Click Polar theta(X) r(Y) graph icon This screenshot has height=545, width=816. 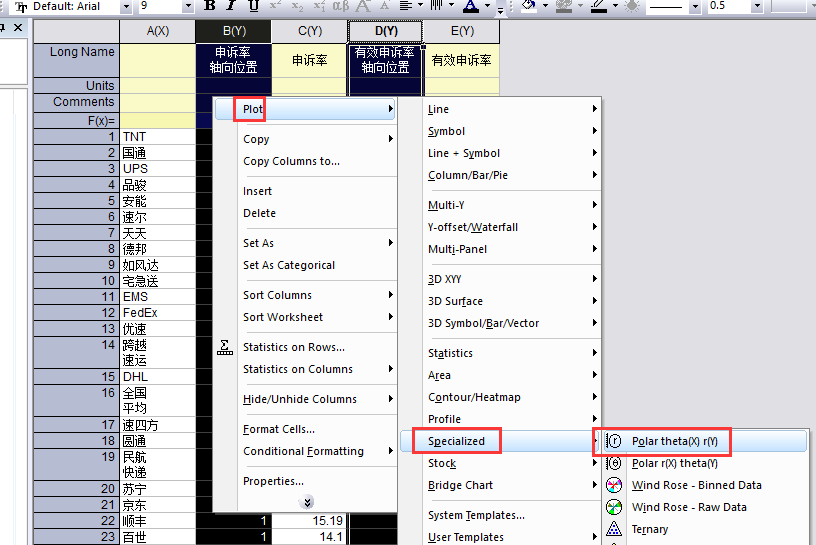614,441
